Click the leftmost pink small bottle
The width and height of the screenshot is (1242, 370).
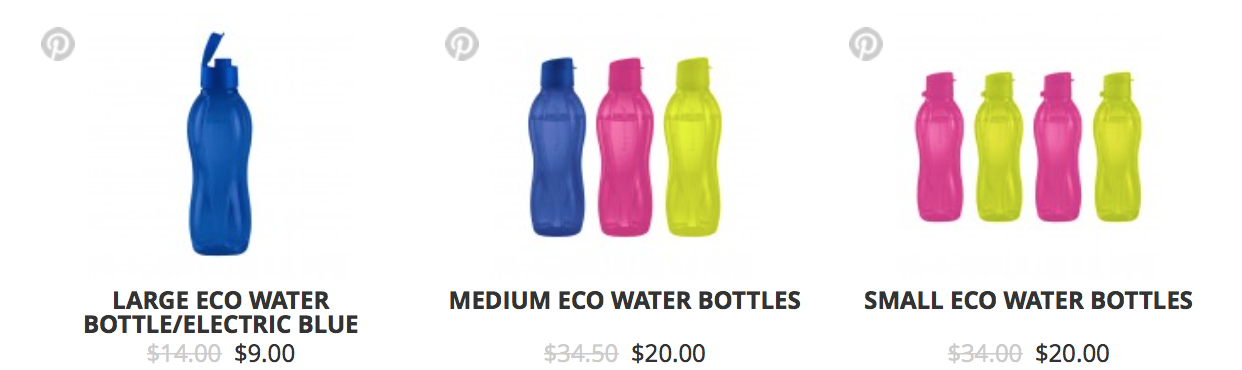[938, 146]
